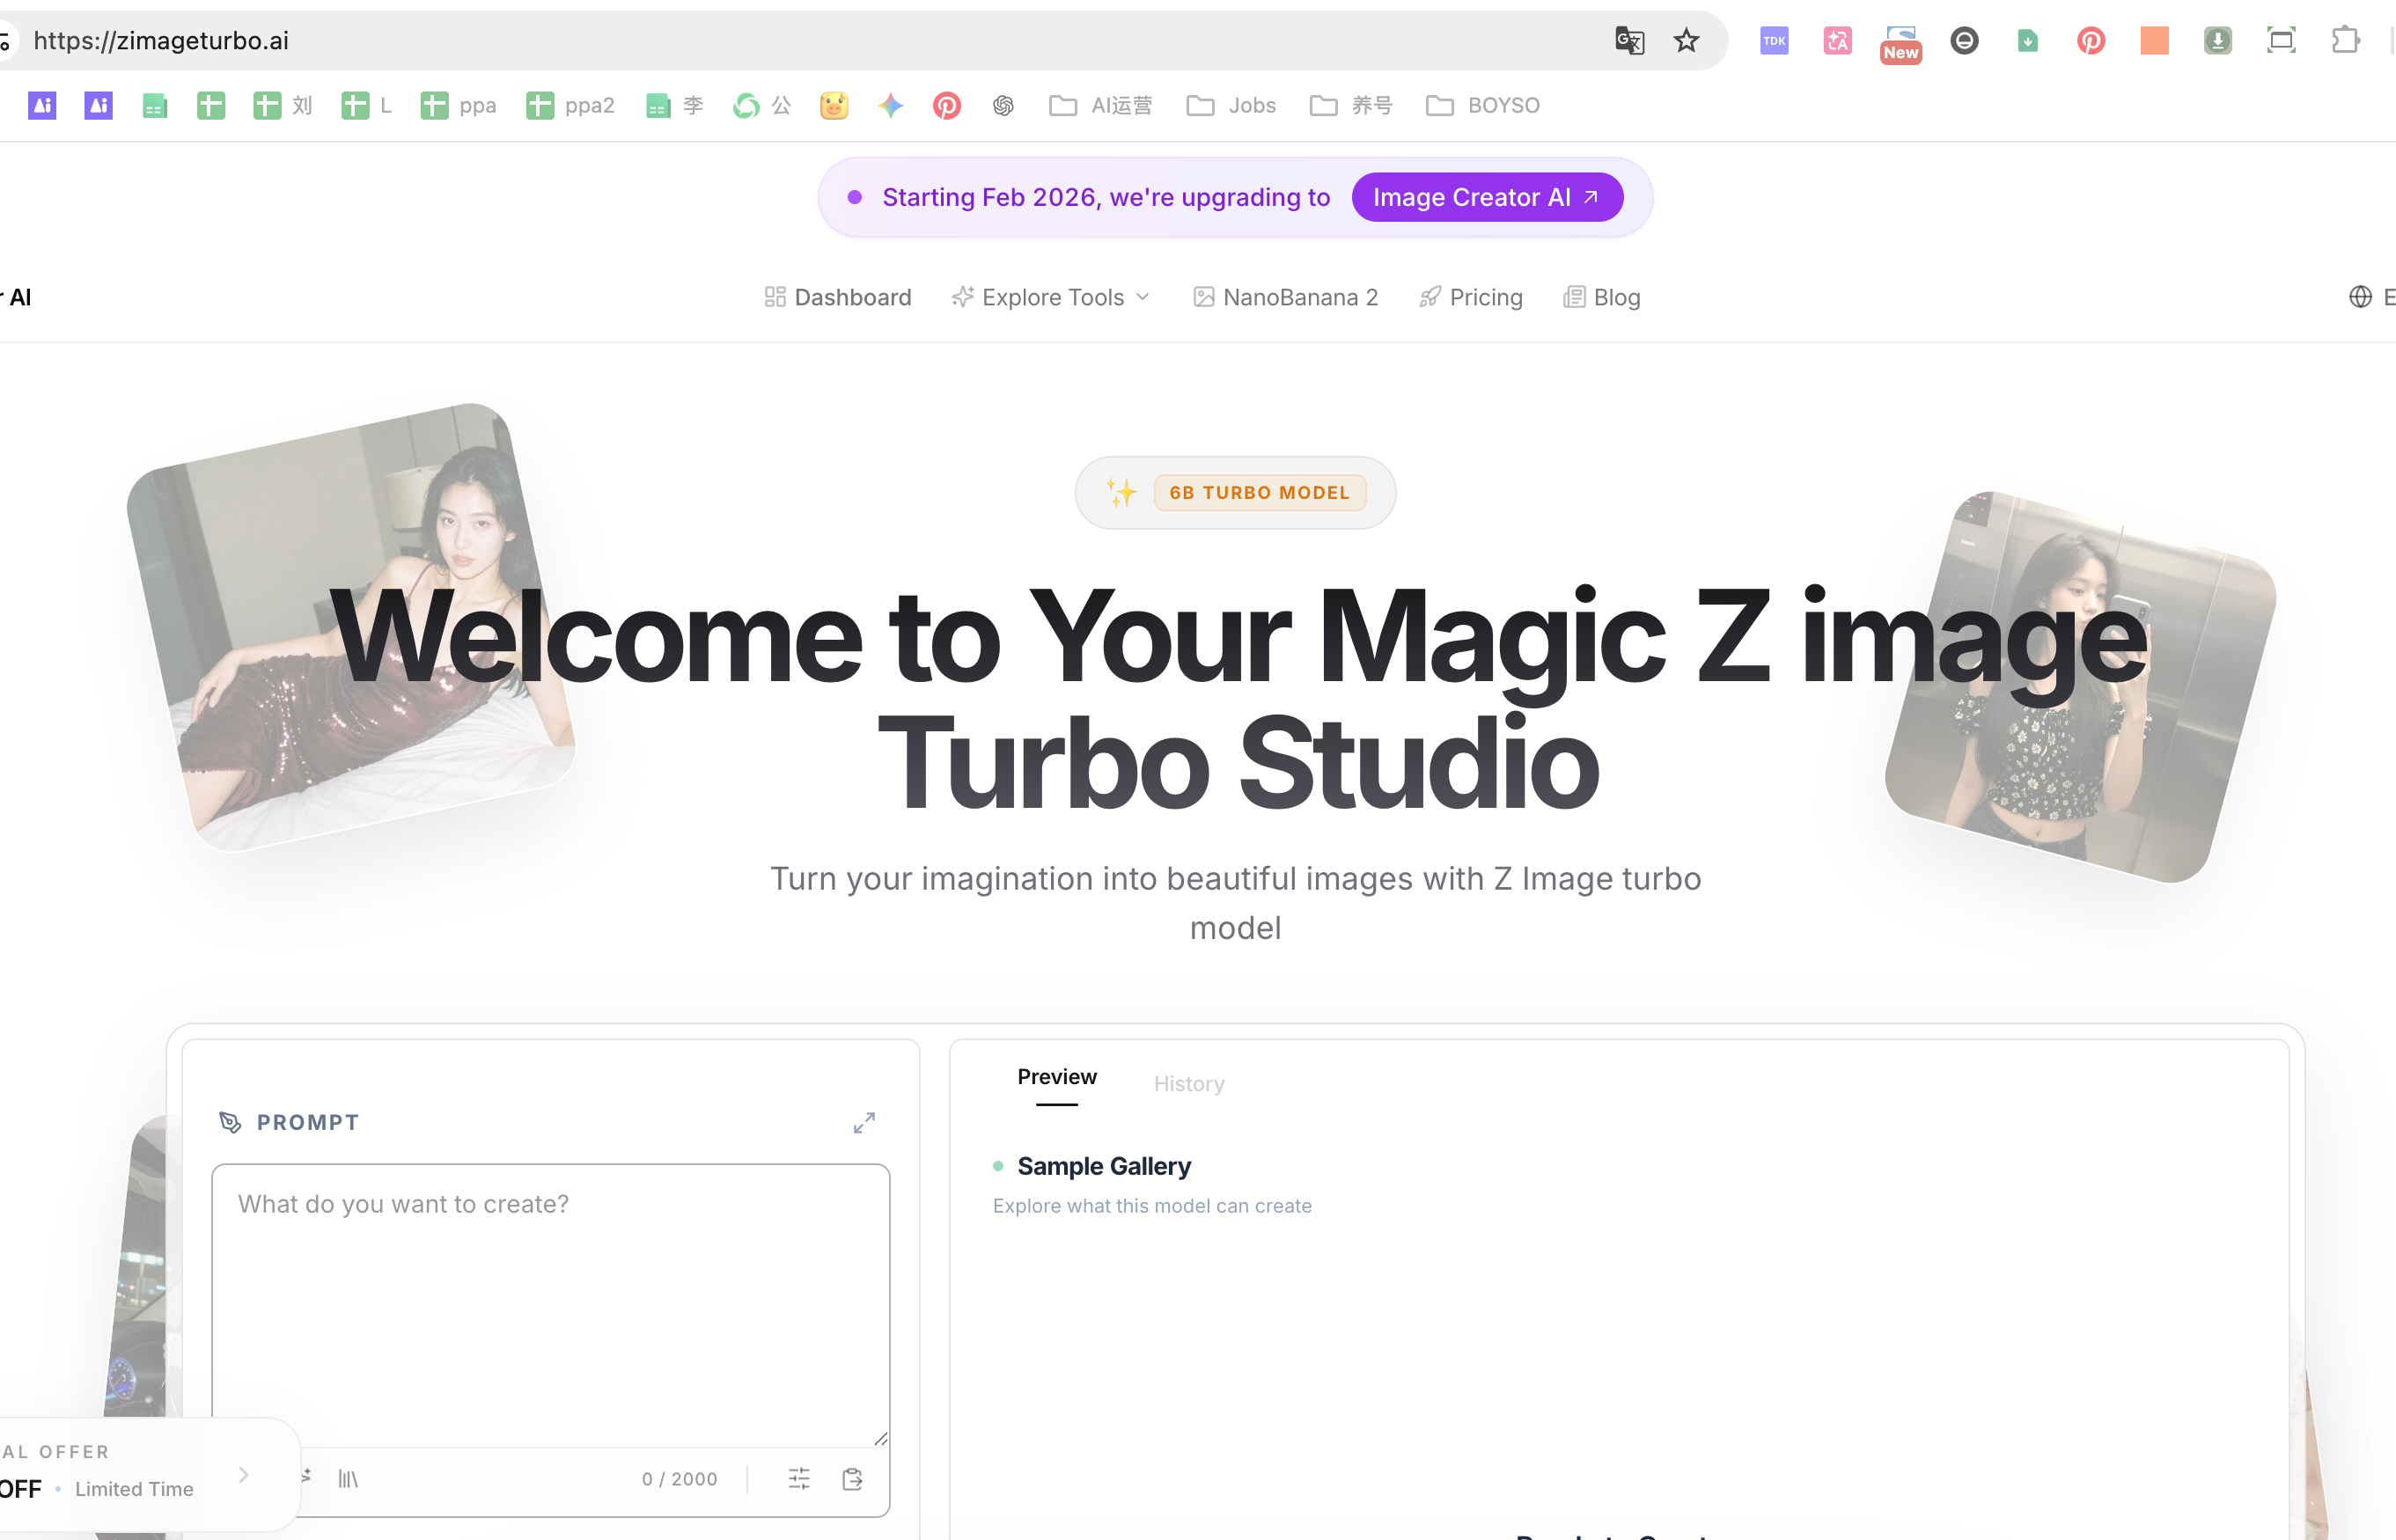Open the Pricing page

[1485, 296]
